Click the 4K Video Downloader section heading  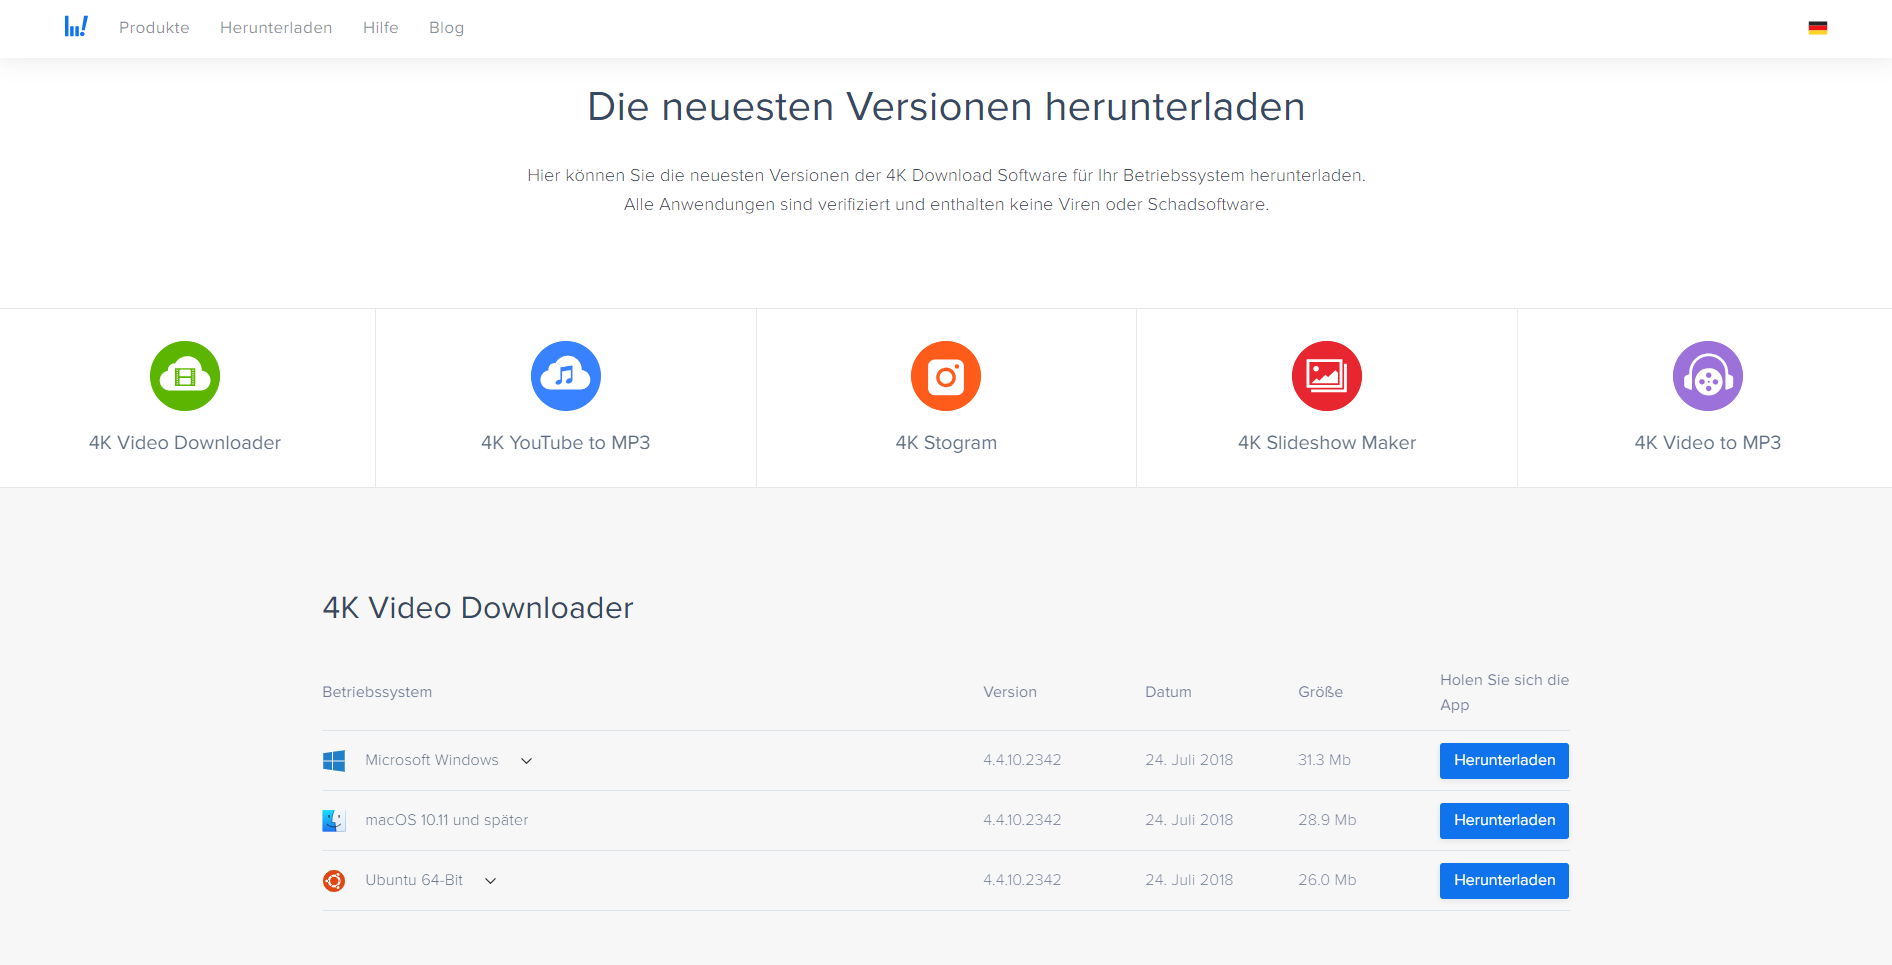478,608
